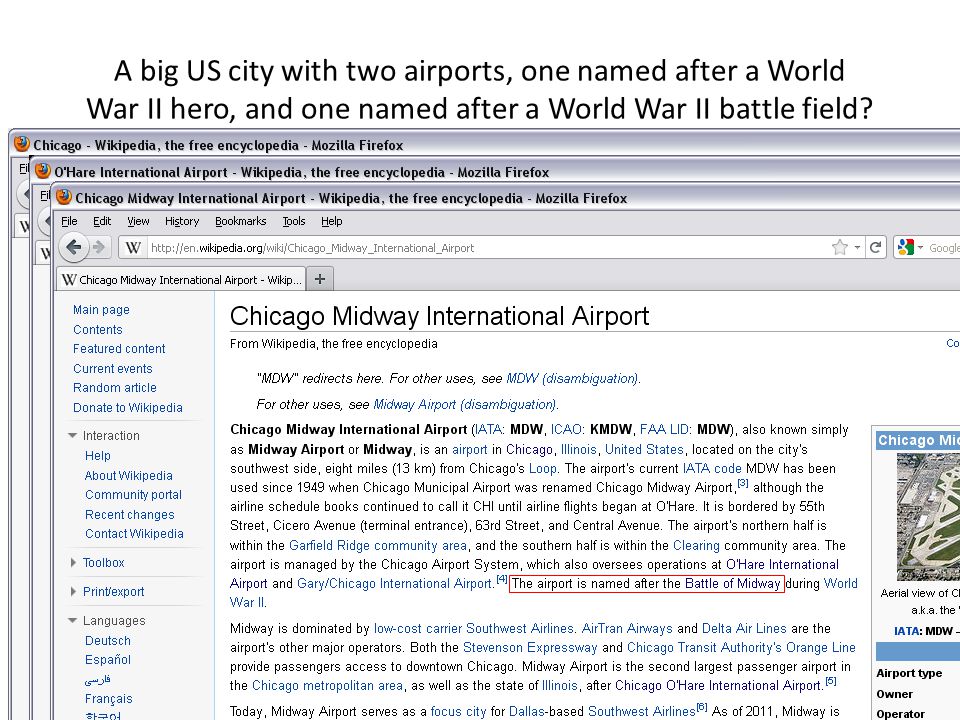This screenshot has width=960, height=720.
Task: Click the FAA LID link
Action: click(x=665, y=429)
